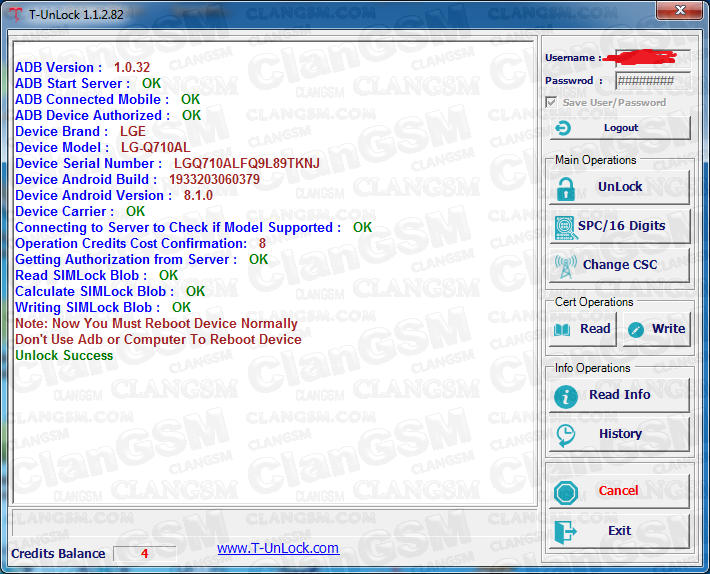Click the arrow icon on Logout button
This screenshot has width=710, height=574.
tap(563, 128)
